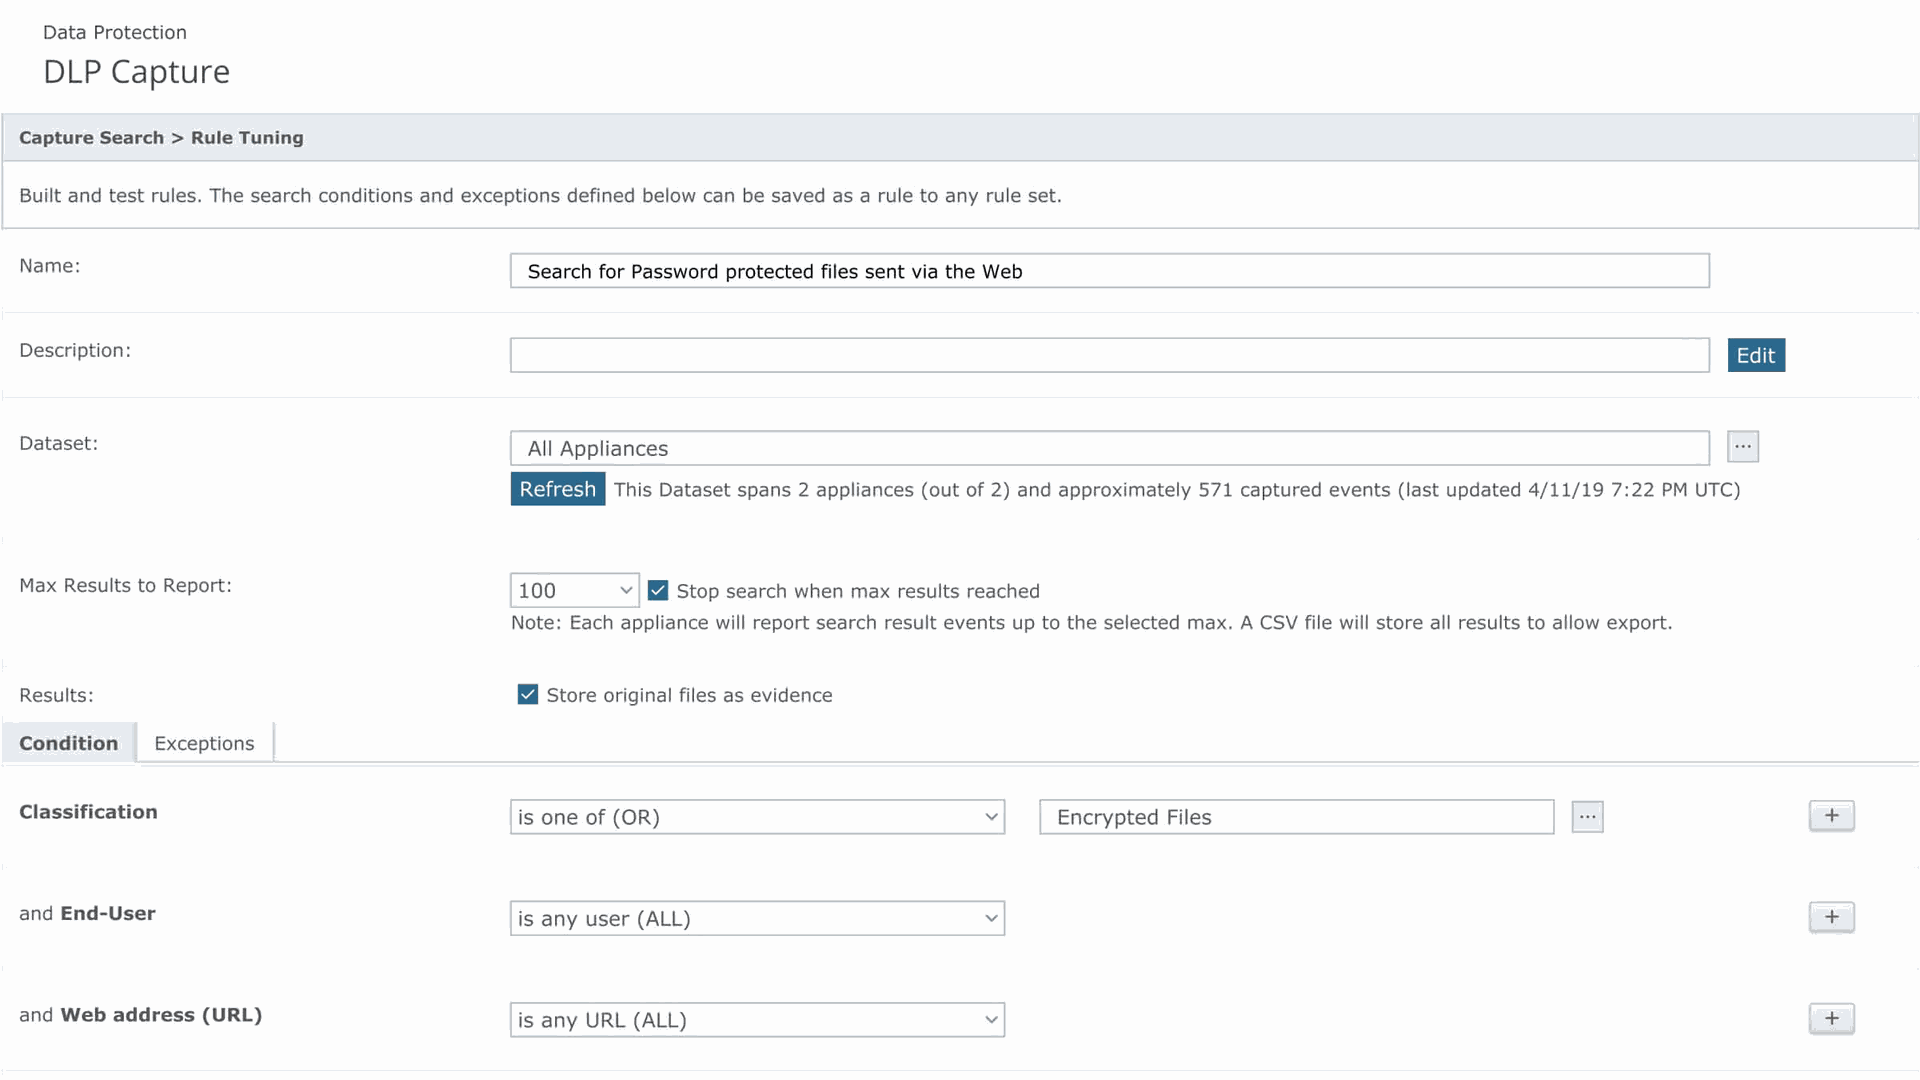Open the Dataset browse ellipsis button
The width and height of the screenshot is (1920, 1080).
[1742, 447]
